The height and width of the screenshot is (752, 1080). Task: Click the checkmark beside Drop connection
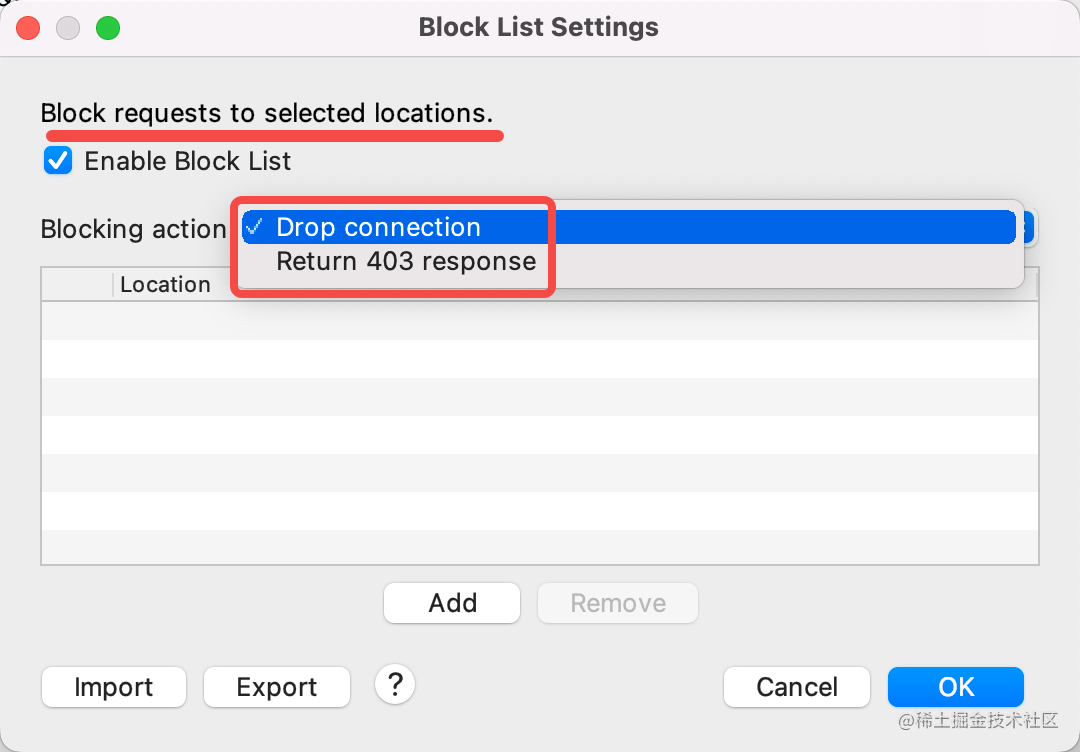[254, 227]
